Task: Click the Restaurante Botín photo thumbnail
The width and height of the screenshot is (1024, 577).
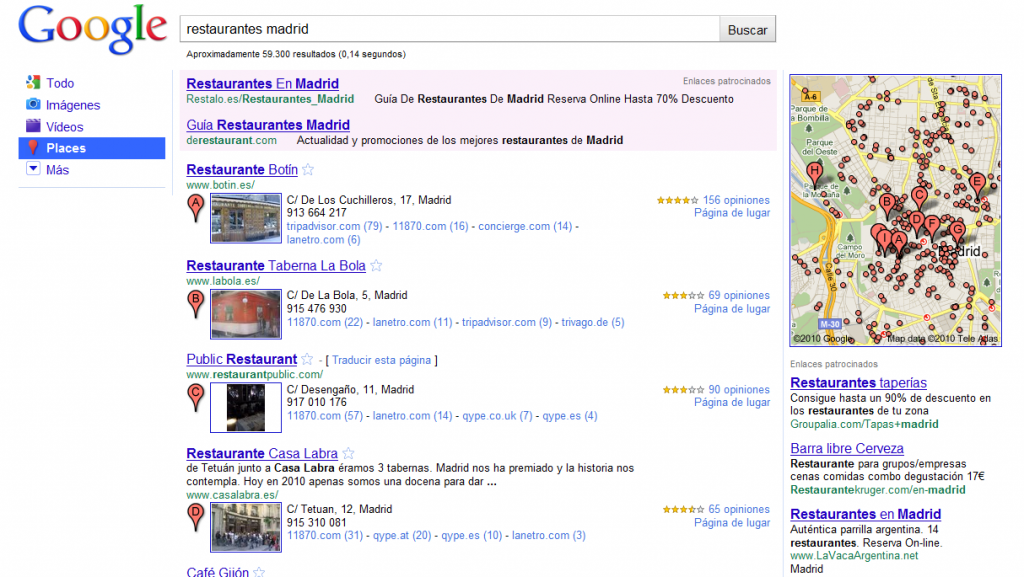Action: click(245, 216)
